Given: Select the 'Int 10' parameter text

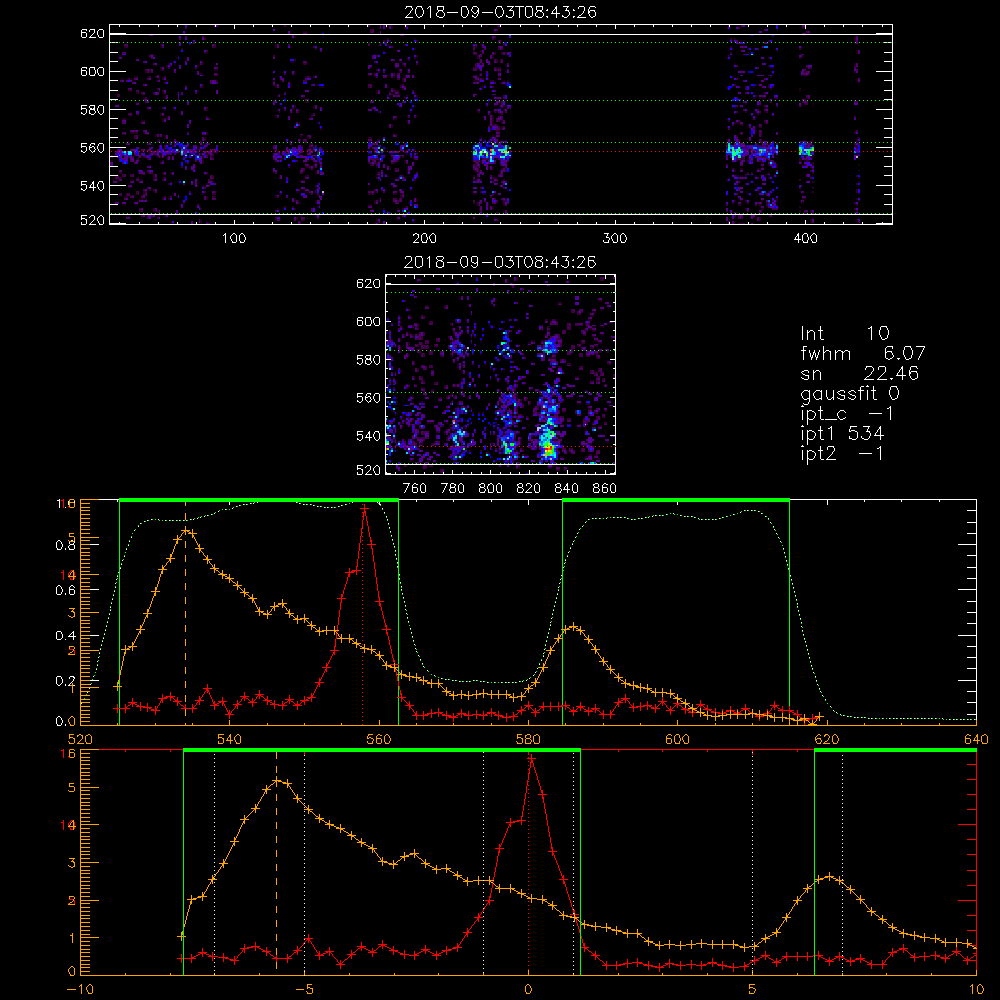Looking at the screenshot, I should [x=845, y=334].
